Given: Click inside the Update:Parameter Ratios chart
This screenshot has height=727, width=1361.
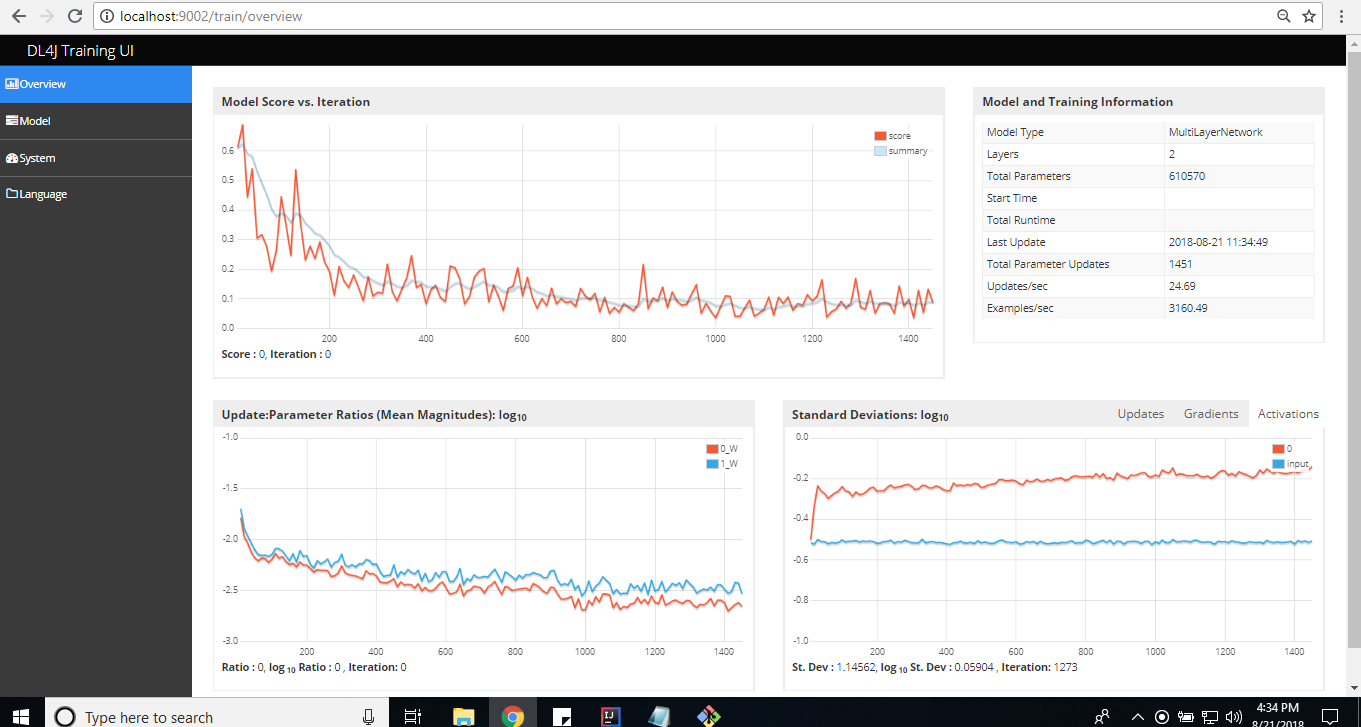Looking at the screenshot, I should pyautogui.click(x=490, y=538).
